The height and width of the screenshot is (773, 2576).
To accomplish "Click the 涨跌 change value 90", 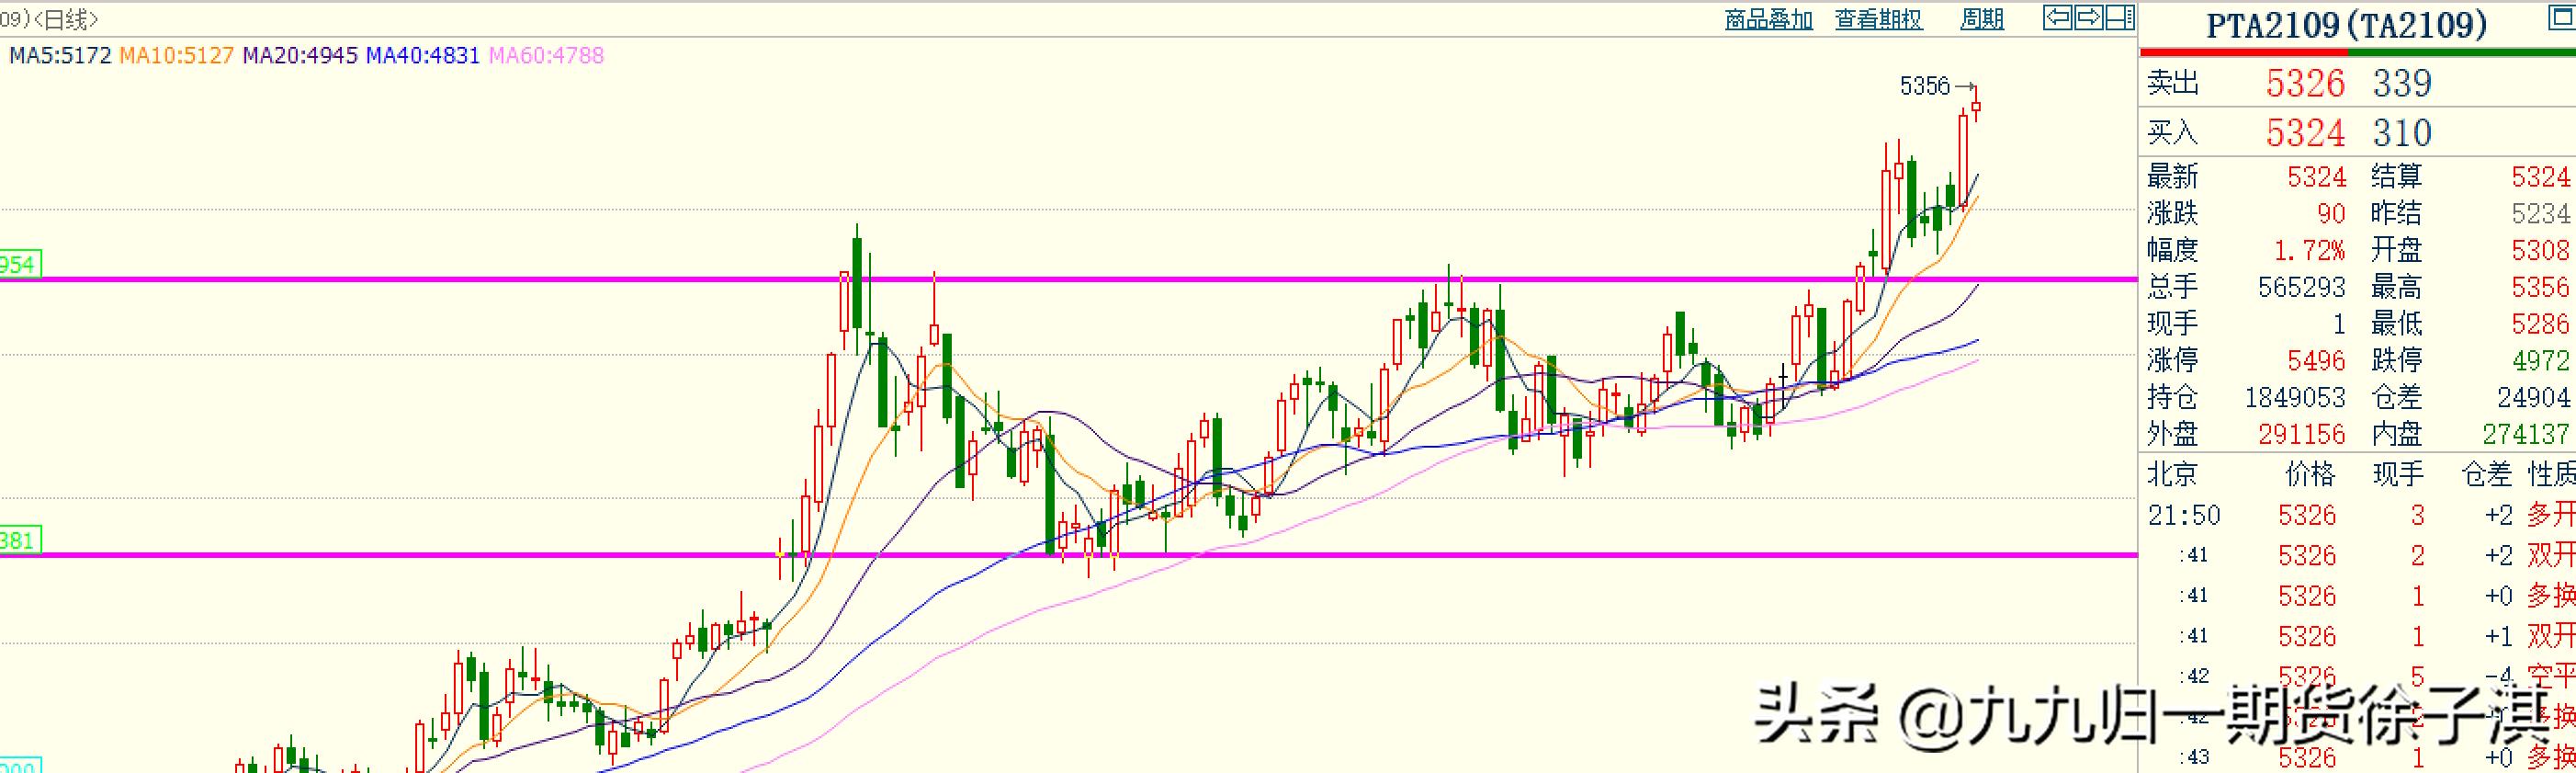I will point(2331,214).
